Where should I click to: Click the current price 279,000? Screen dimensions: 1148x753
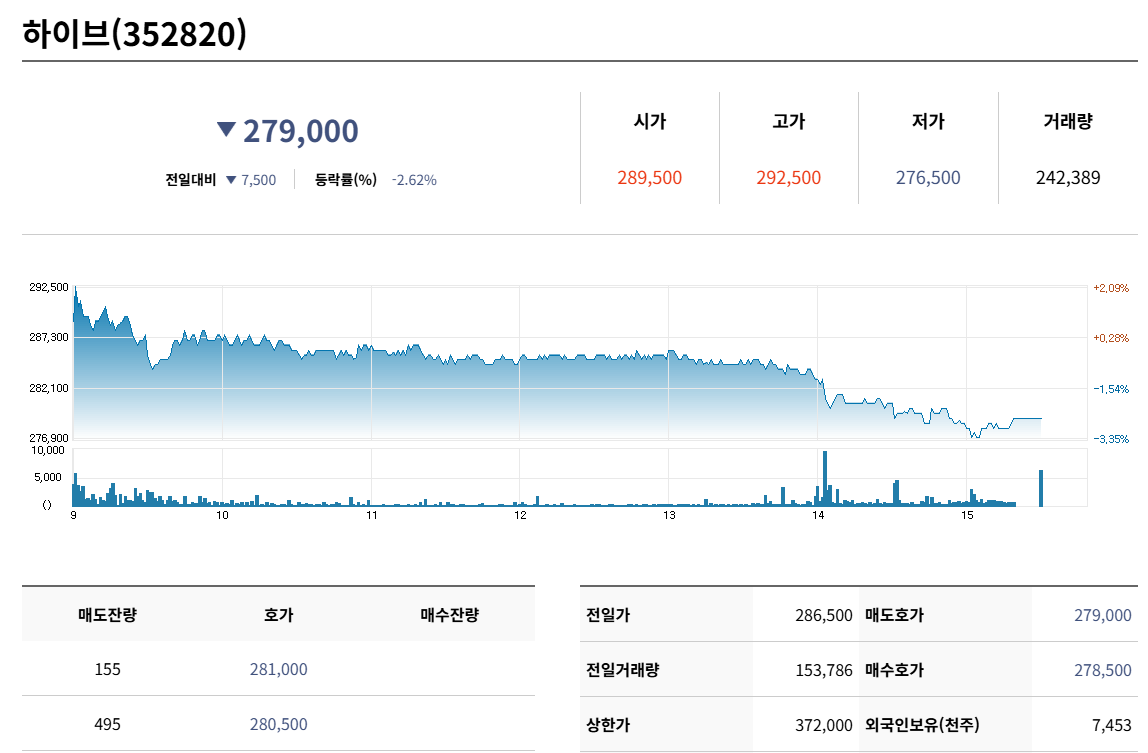(300, 131)
